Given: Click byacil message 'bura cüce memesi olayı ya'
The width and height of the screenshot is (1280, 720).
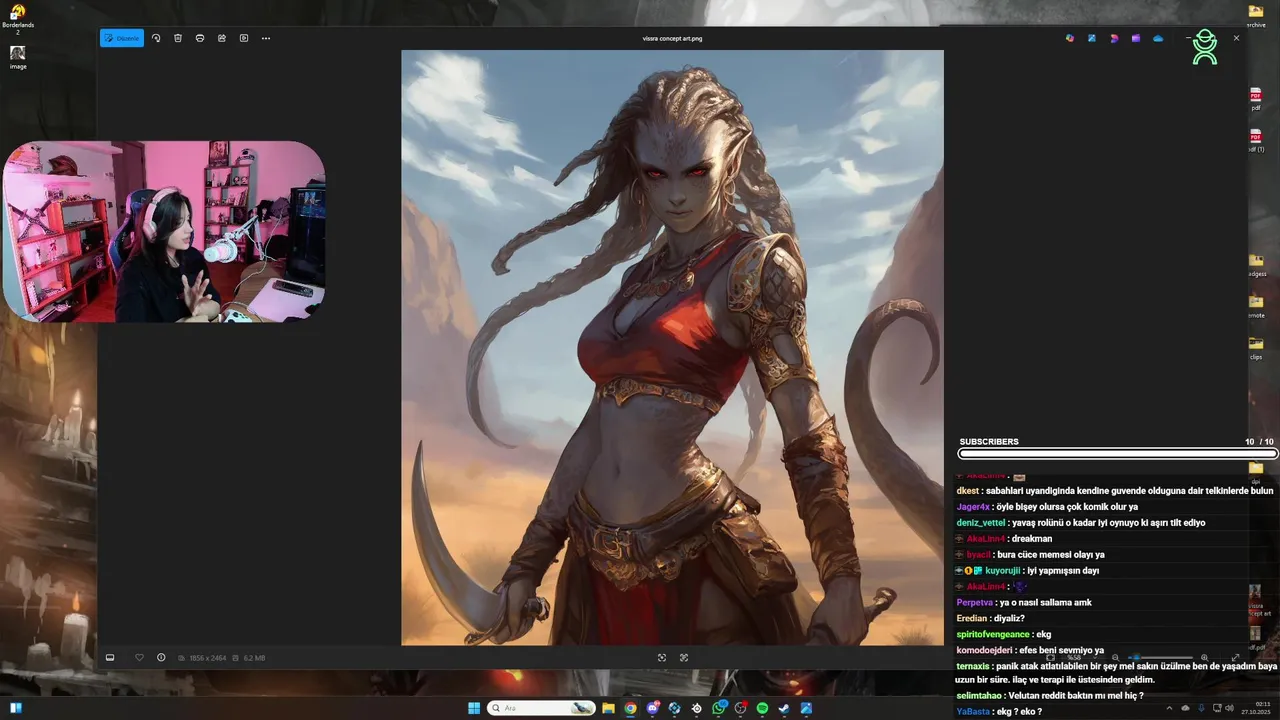Looking at the screenshot, I should point(1050,555).
